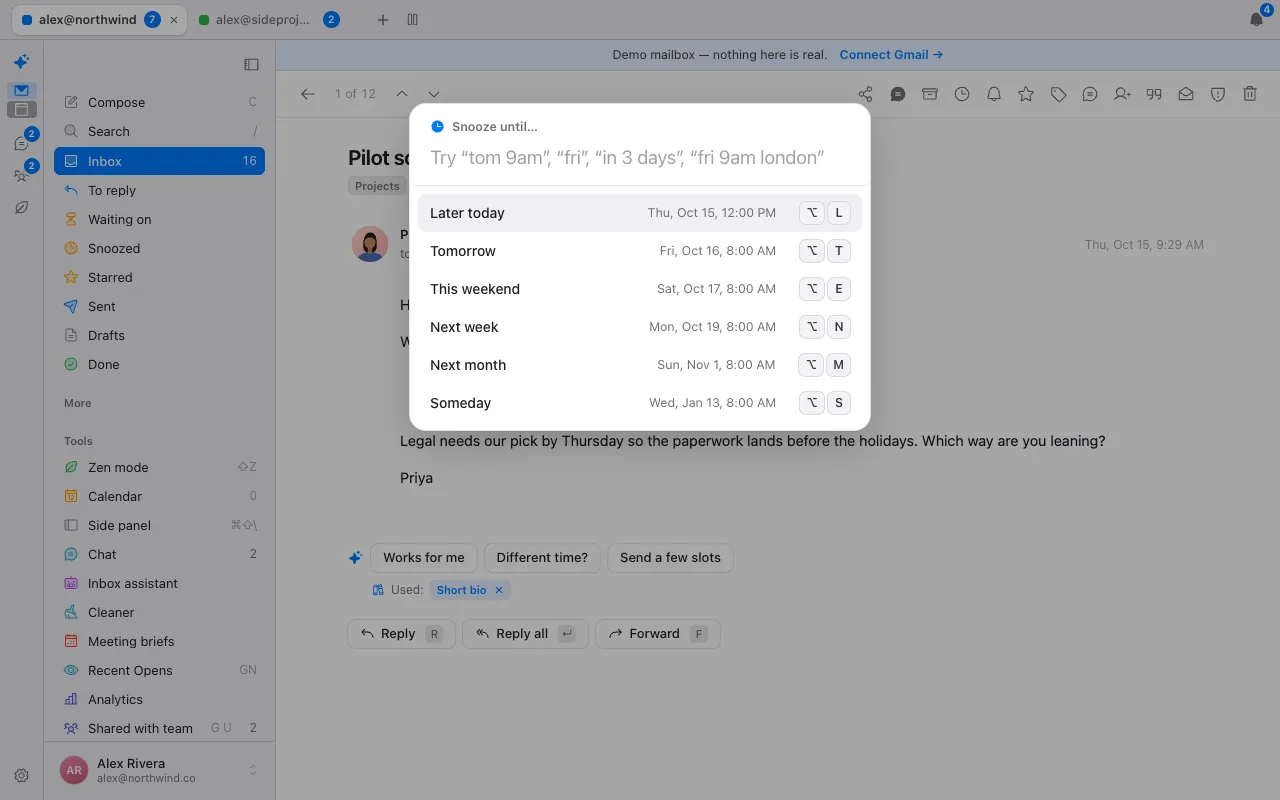Delete the message with the trash icon

coord(1250,94)
